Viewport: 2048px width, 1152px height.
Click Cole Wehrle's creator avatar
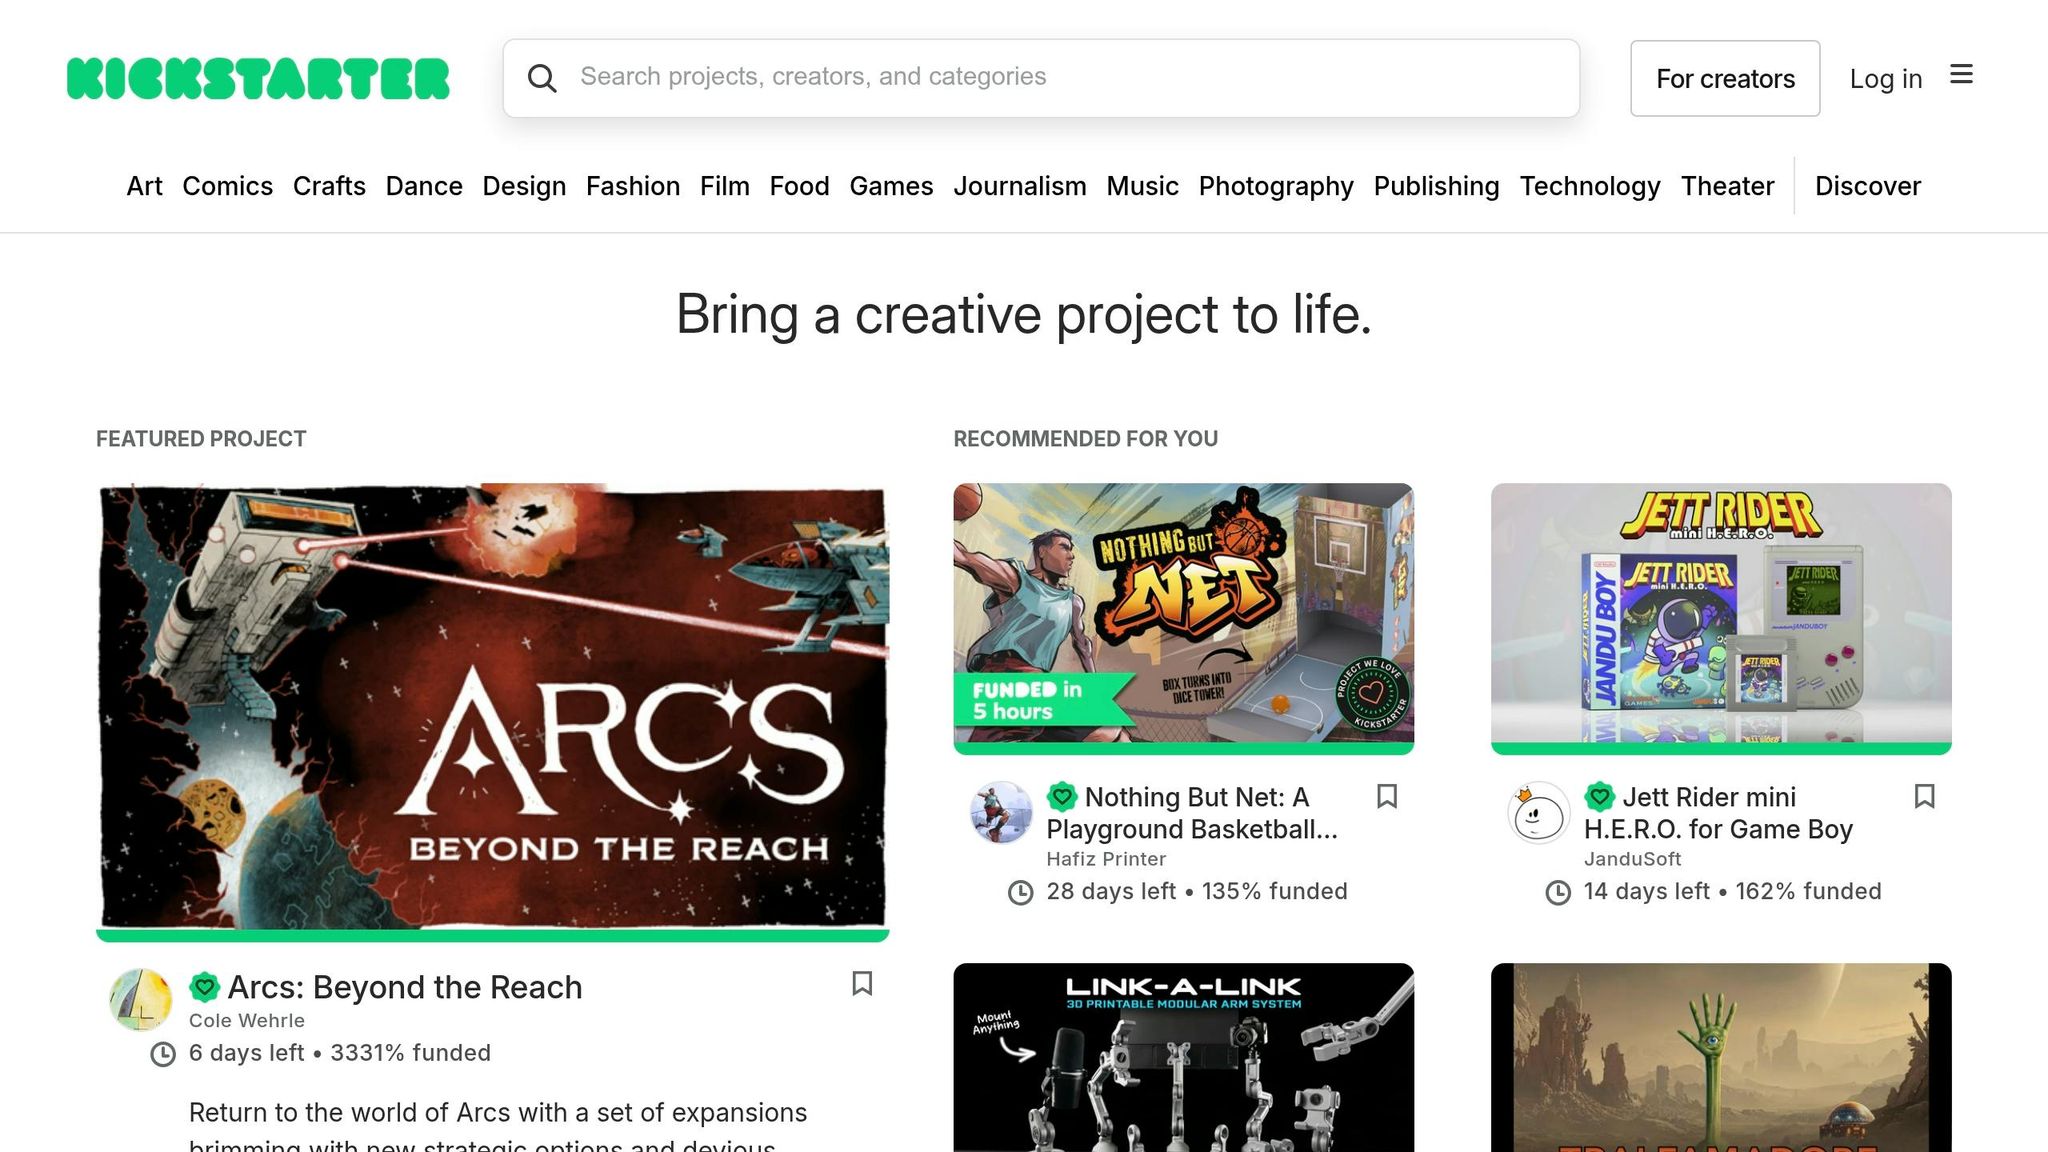click(141, 999)
